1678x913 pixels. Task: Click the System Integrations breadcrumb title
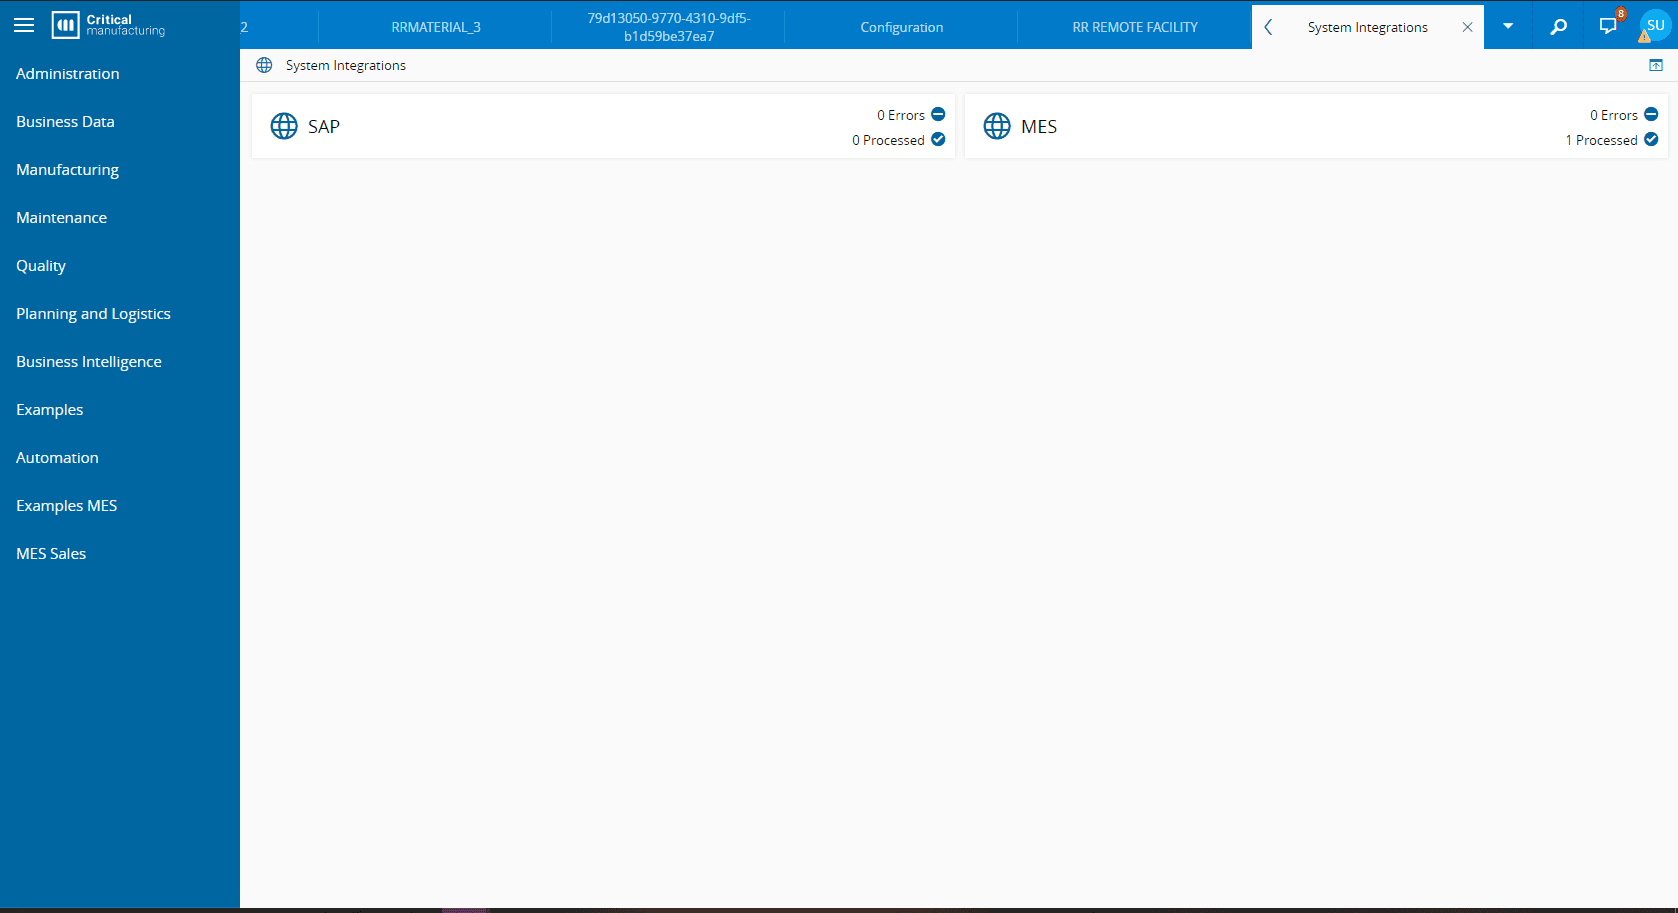pos(346,65)
